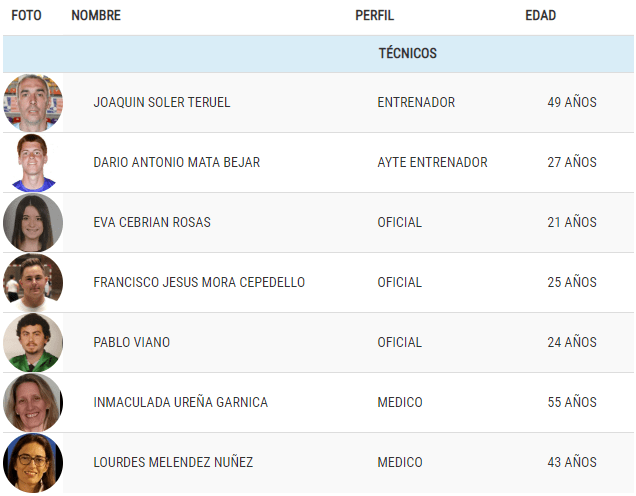Screen dimensions: 636x496
Task: Open Inmaculada Ureña Garnica entry
Action: pos(180,402)
